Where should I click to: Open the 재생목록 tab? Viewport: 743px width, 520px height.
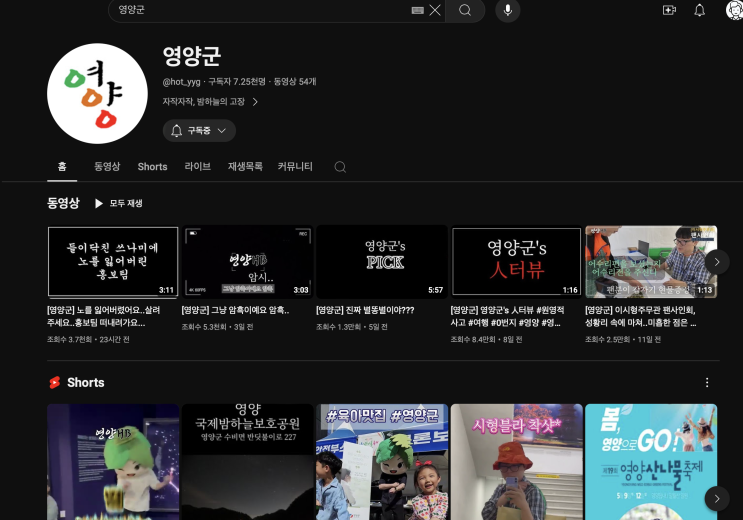245,167
